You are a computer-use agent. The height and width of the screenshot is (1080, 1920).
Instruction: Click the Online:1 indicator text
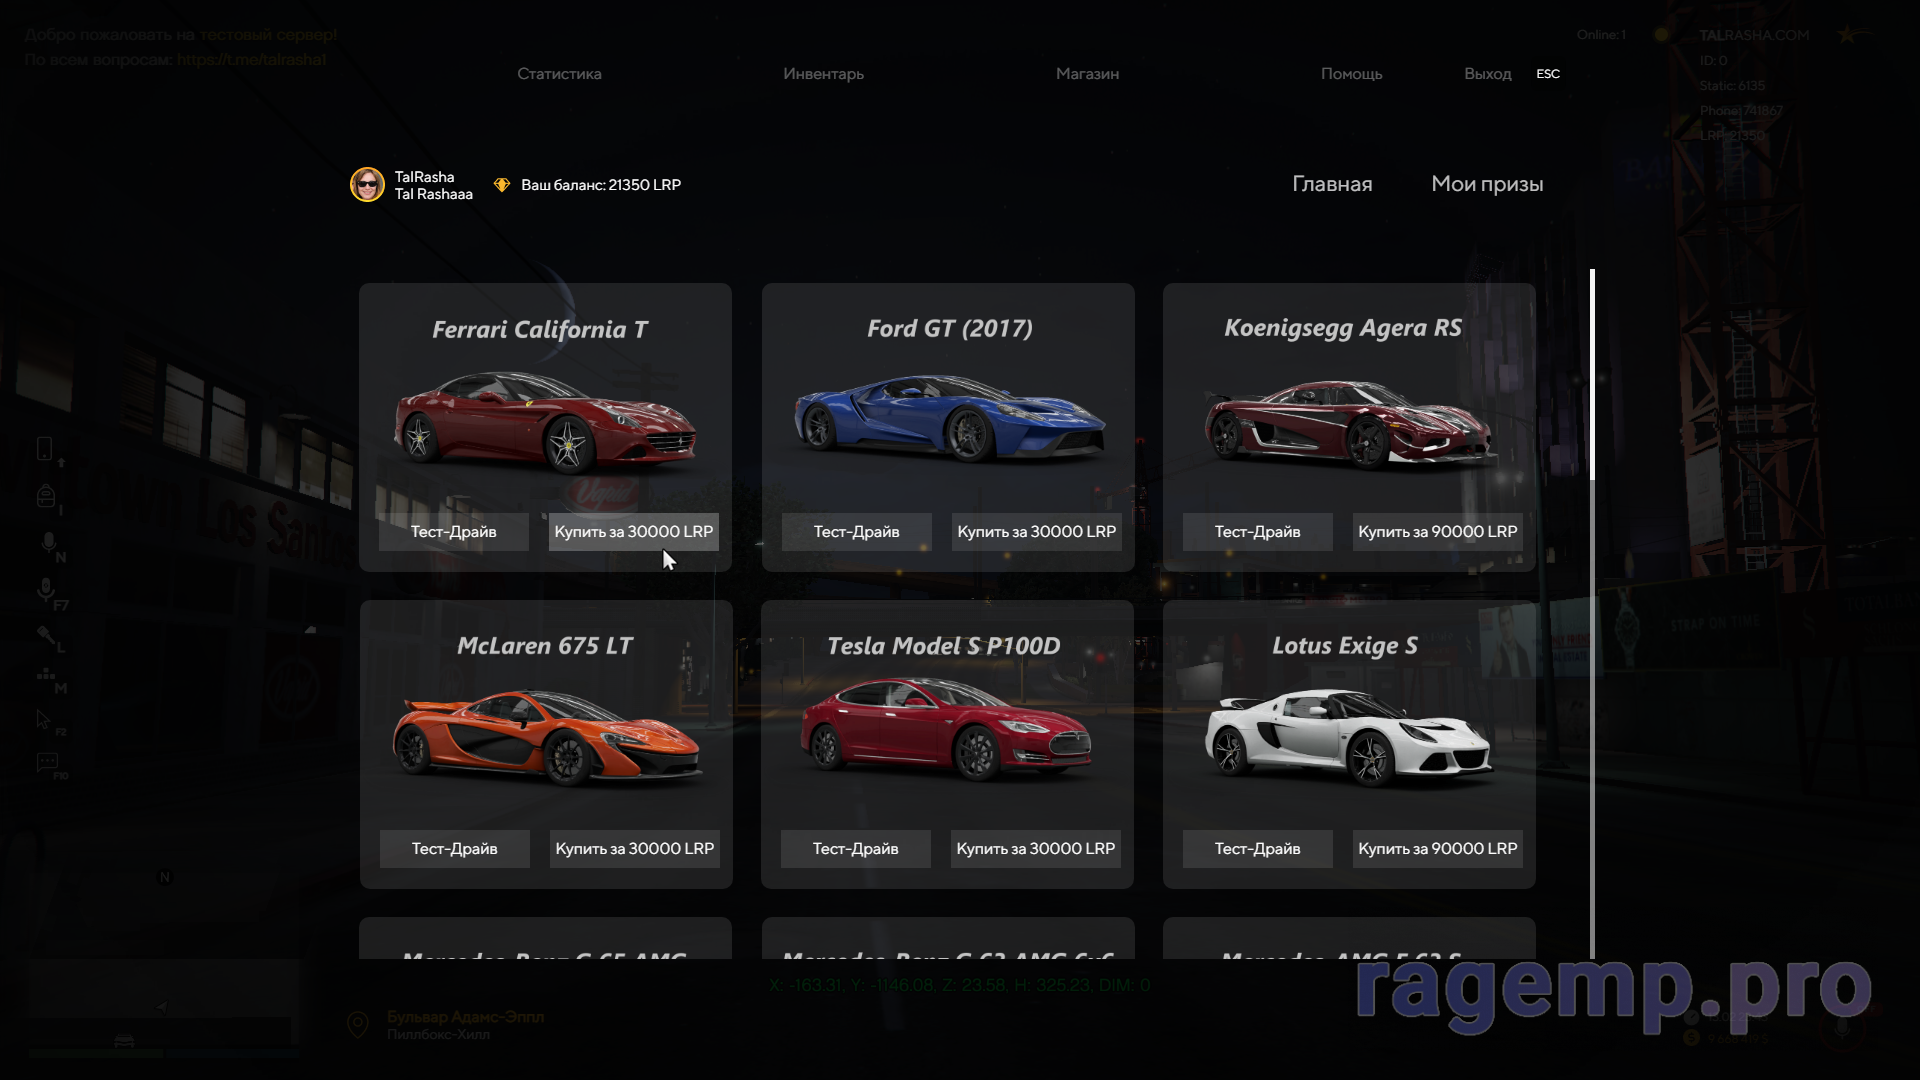(x=1601, y=35)
